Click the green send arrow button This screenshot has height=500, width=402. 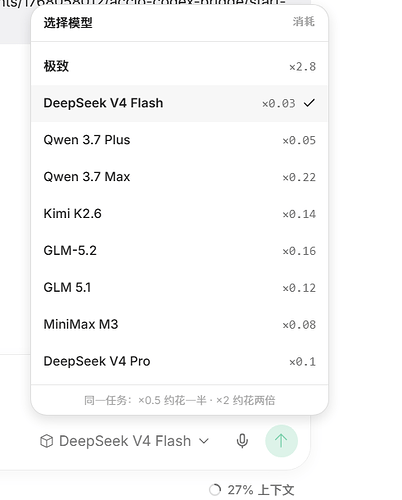pos(281,441)
